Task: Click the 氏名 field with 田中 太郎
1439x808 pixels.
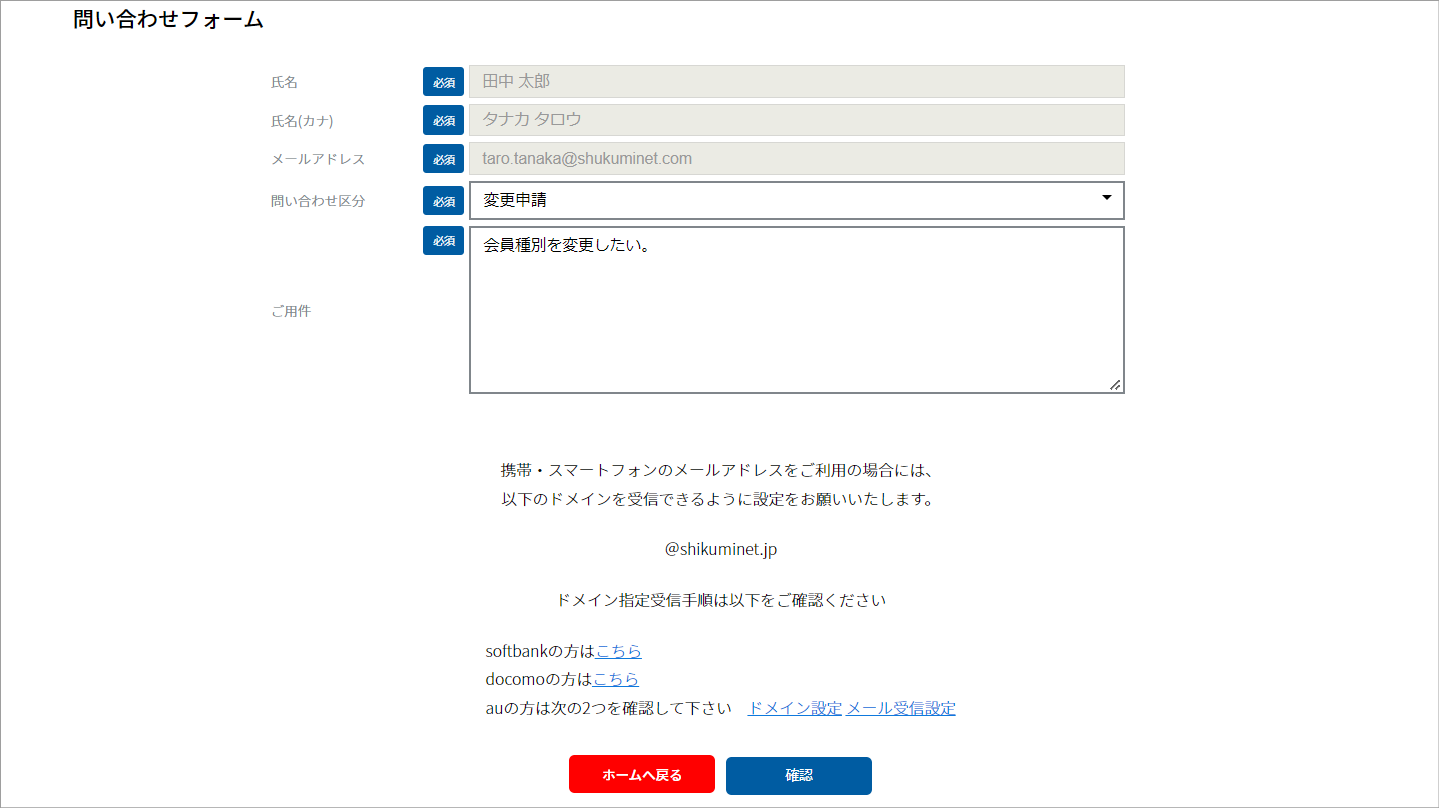Action: [x=796, y=82]
